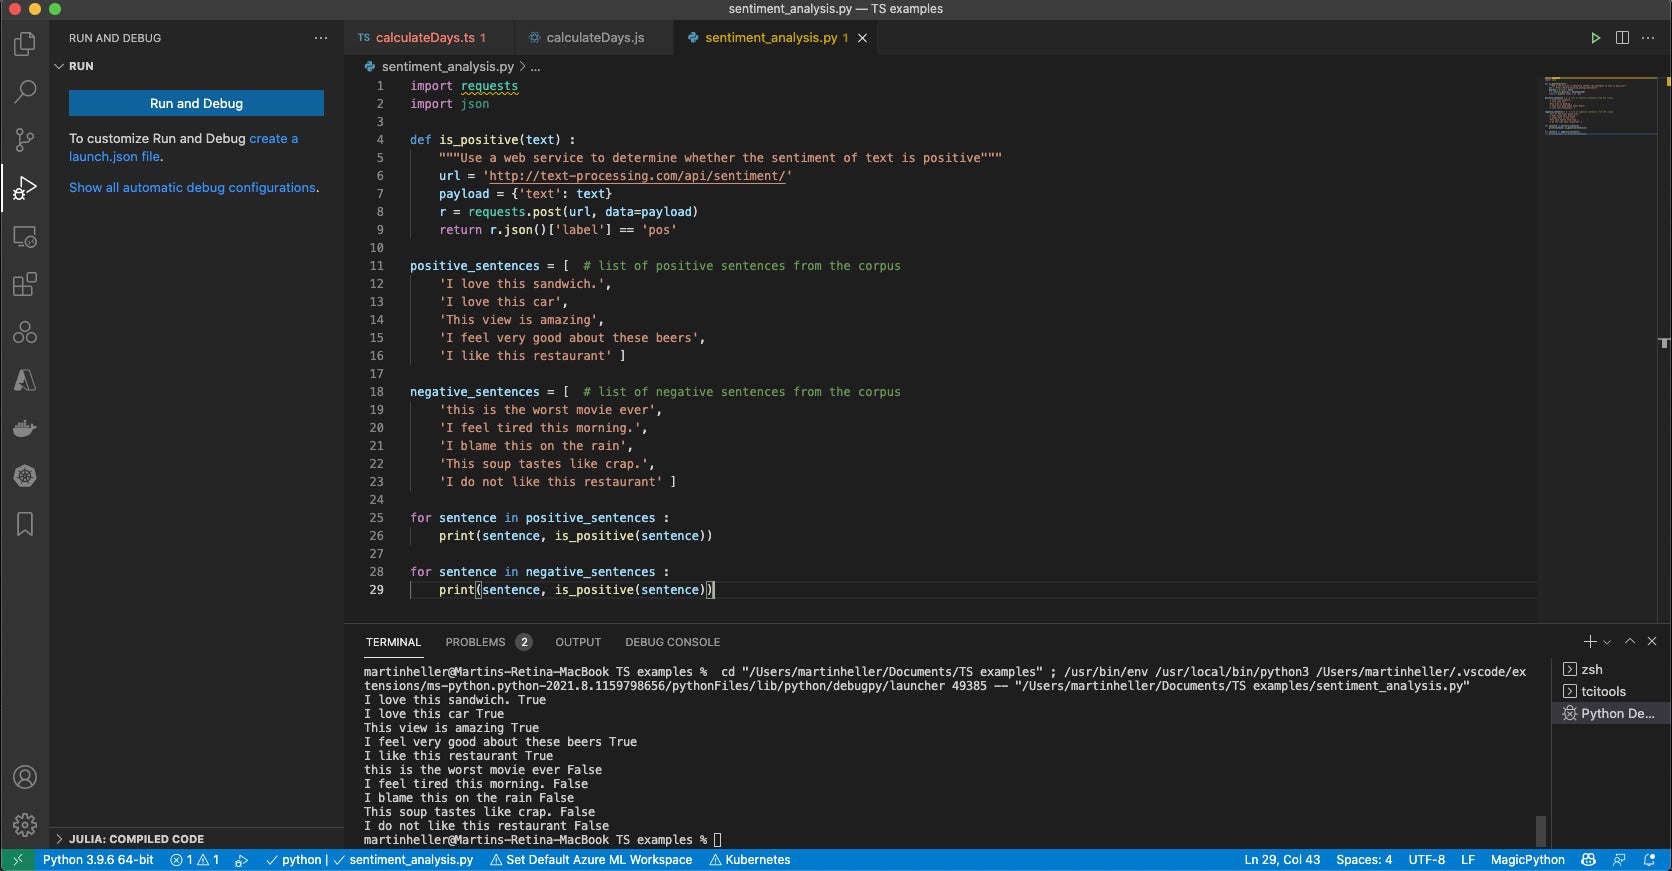The width and height of the screenshot is (1672, 871).
Task: Click the Run Python File play icon
Action: [x=1595, y=38]
